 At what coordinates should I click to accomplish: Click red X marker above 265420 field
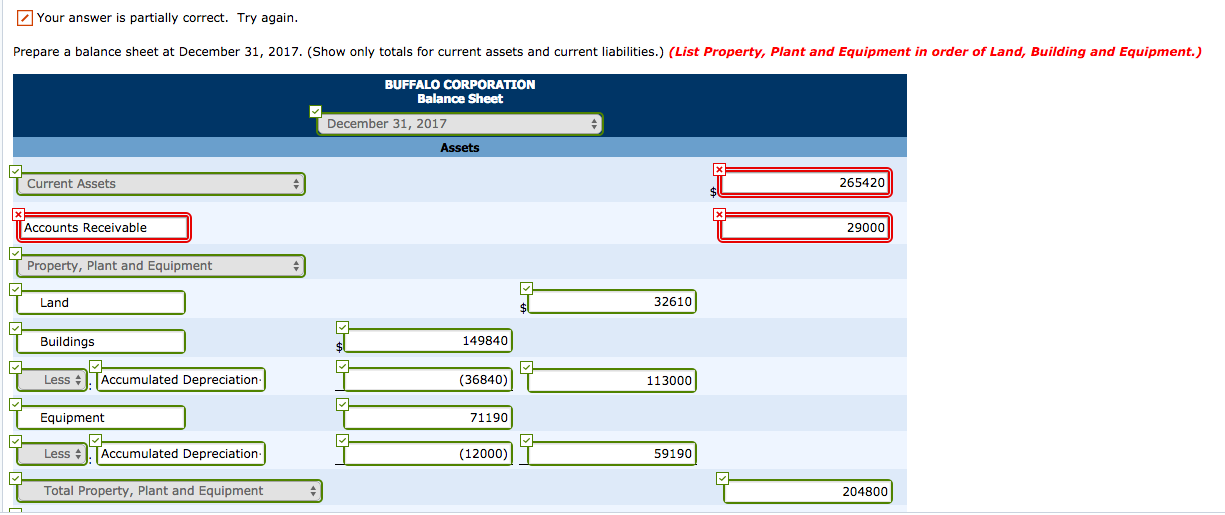[719, 169]
